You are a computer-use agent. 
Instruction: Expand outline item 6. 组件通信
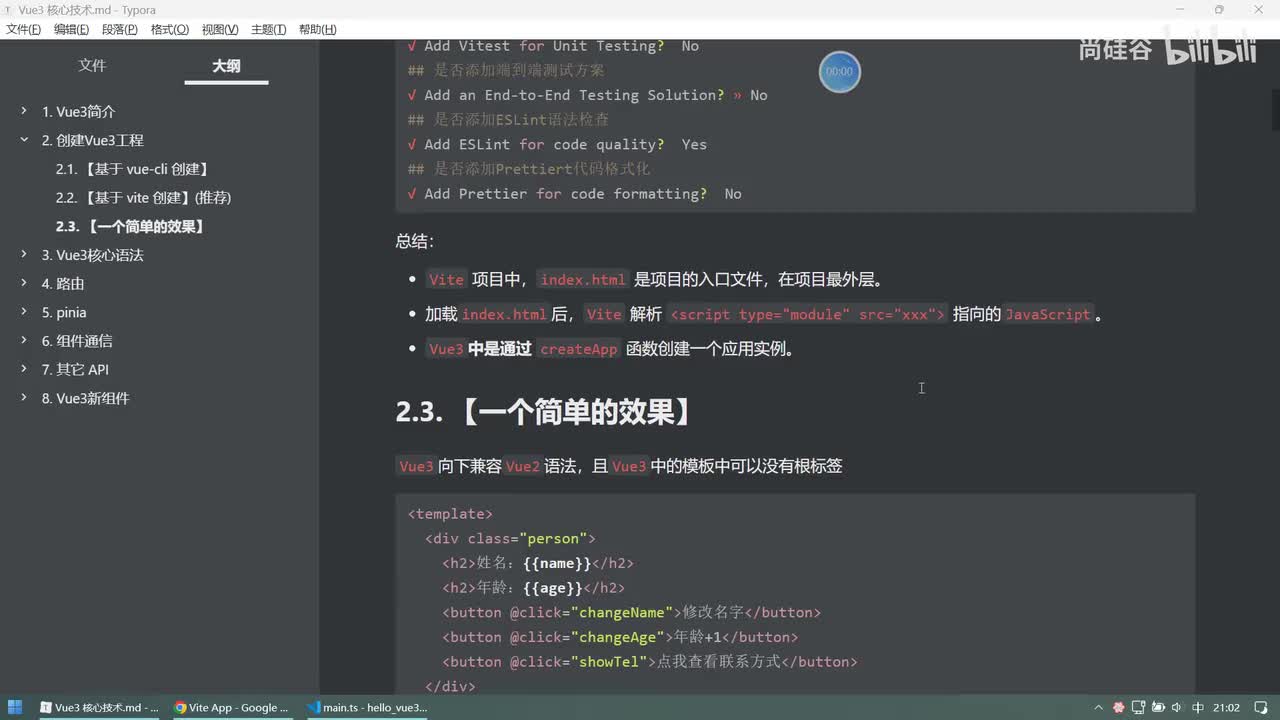tap(24, 341)
